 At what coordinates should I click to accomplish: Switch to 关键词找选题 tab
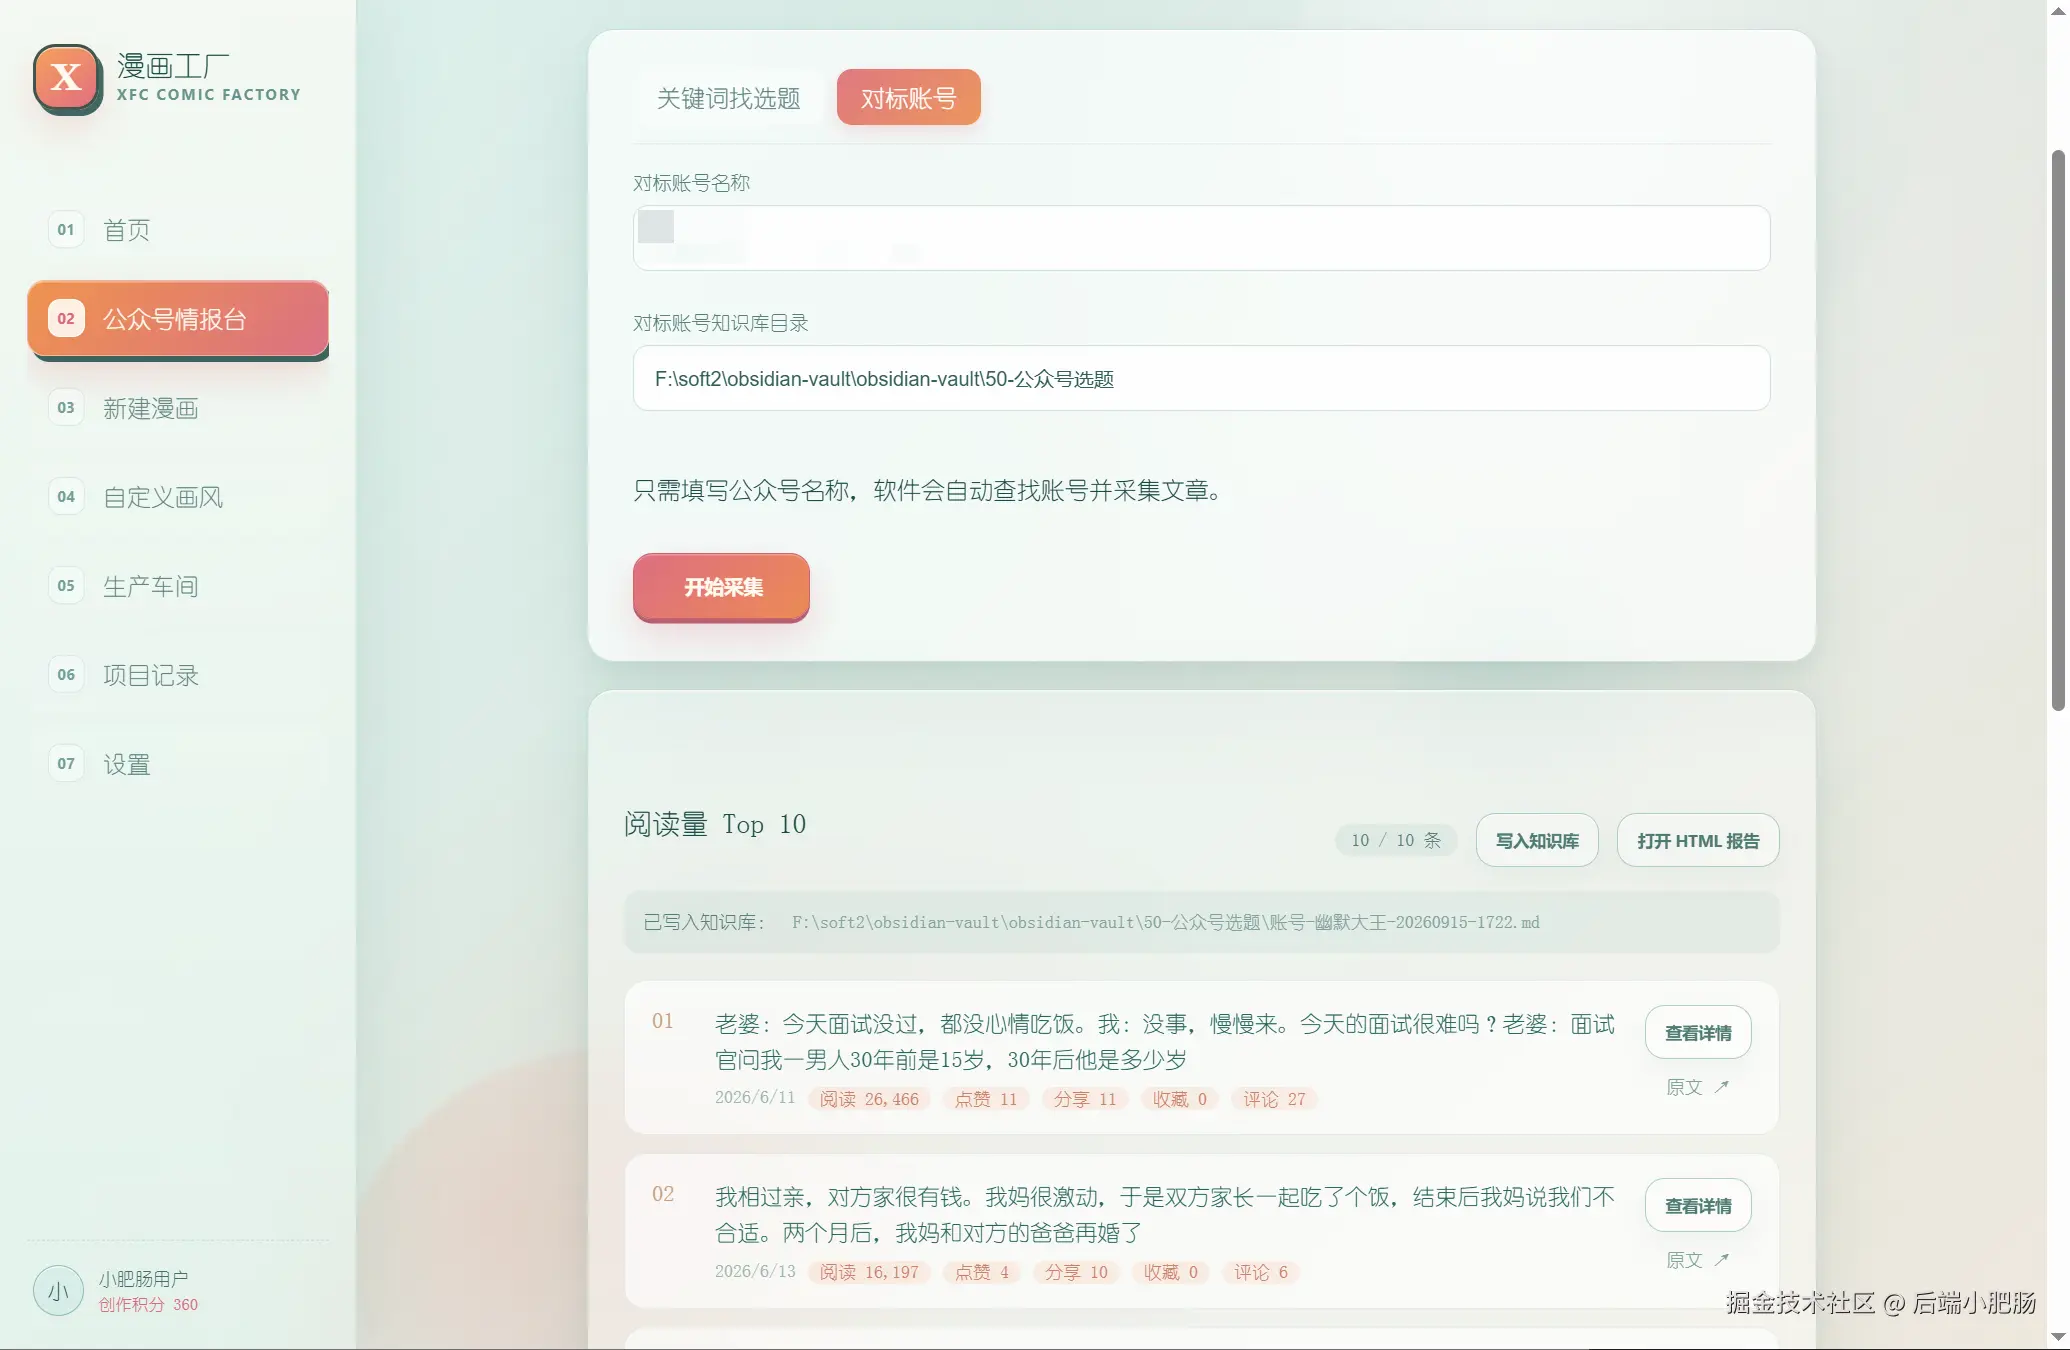[728, 98]
